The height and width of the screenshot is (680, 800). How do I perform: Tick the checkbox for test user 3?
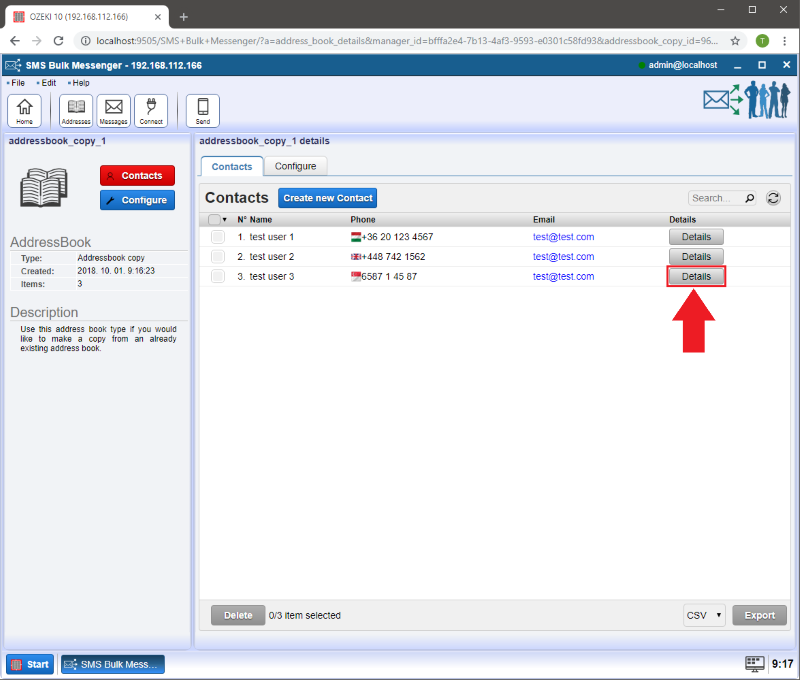coord(217,276)
